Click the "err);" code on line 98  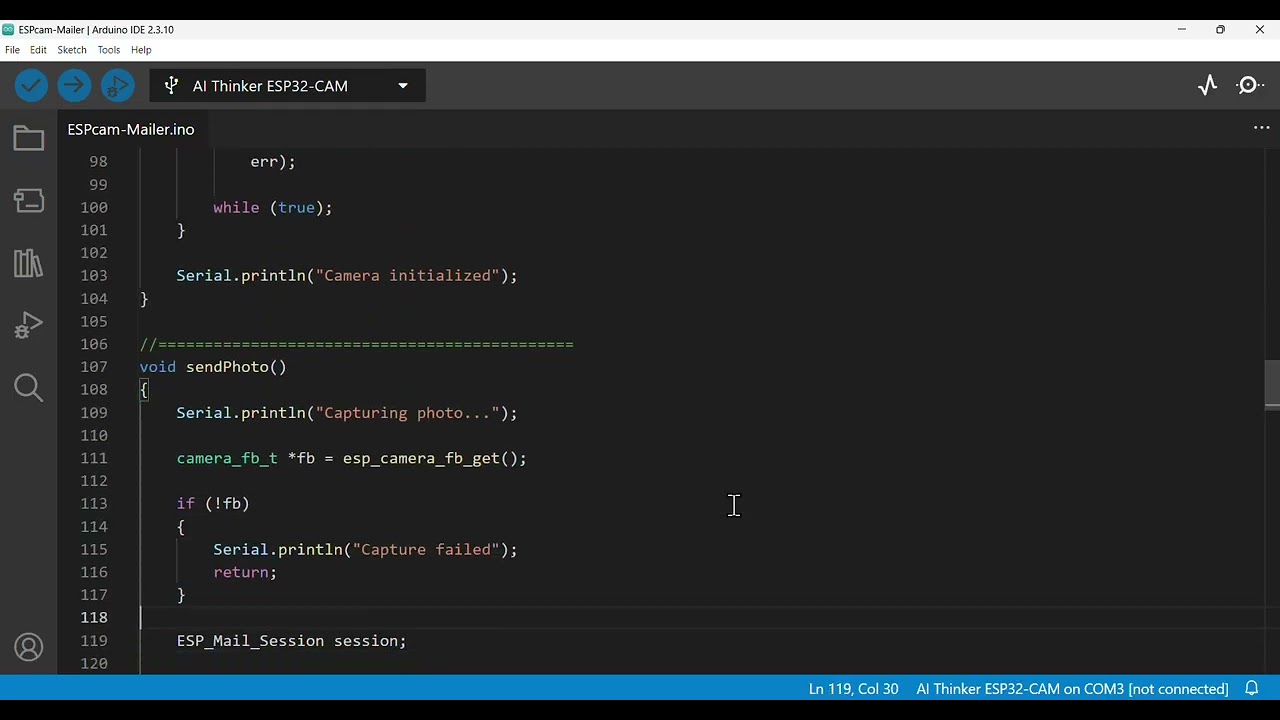click(x=273, y=161)
